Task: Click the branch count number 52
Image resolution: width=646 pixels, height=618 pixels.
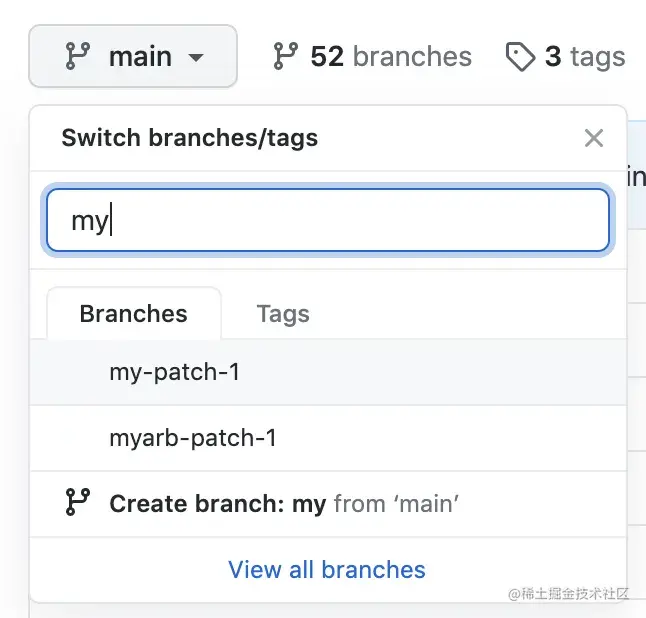Action: [327, 57]
